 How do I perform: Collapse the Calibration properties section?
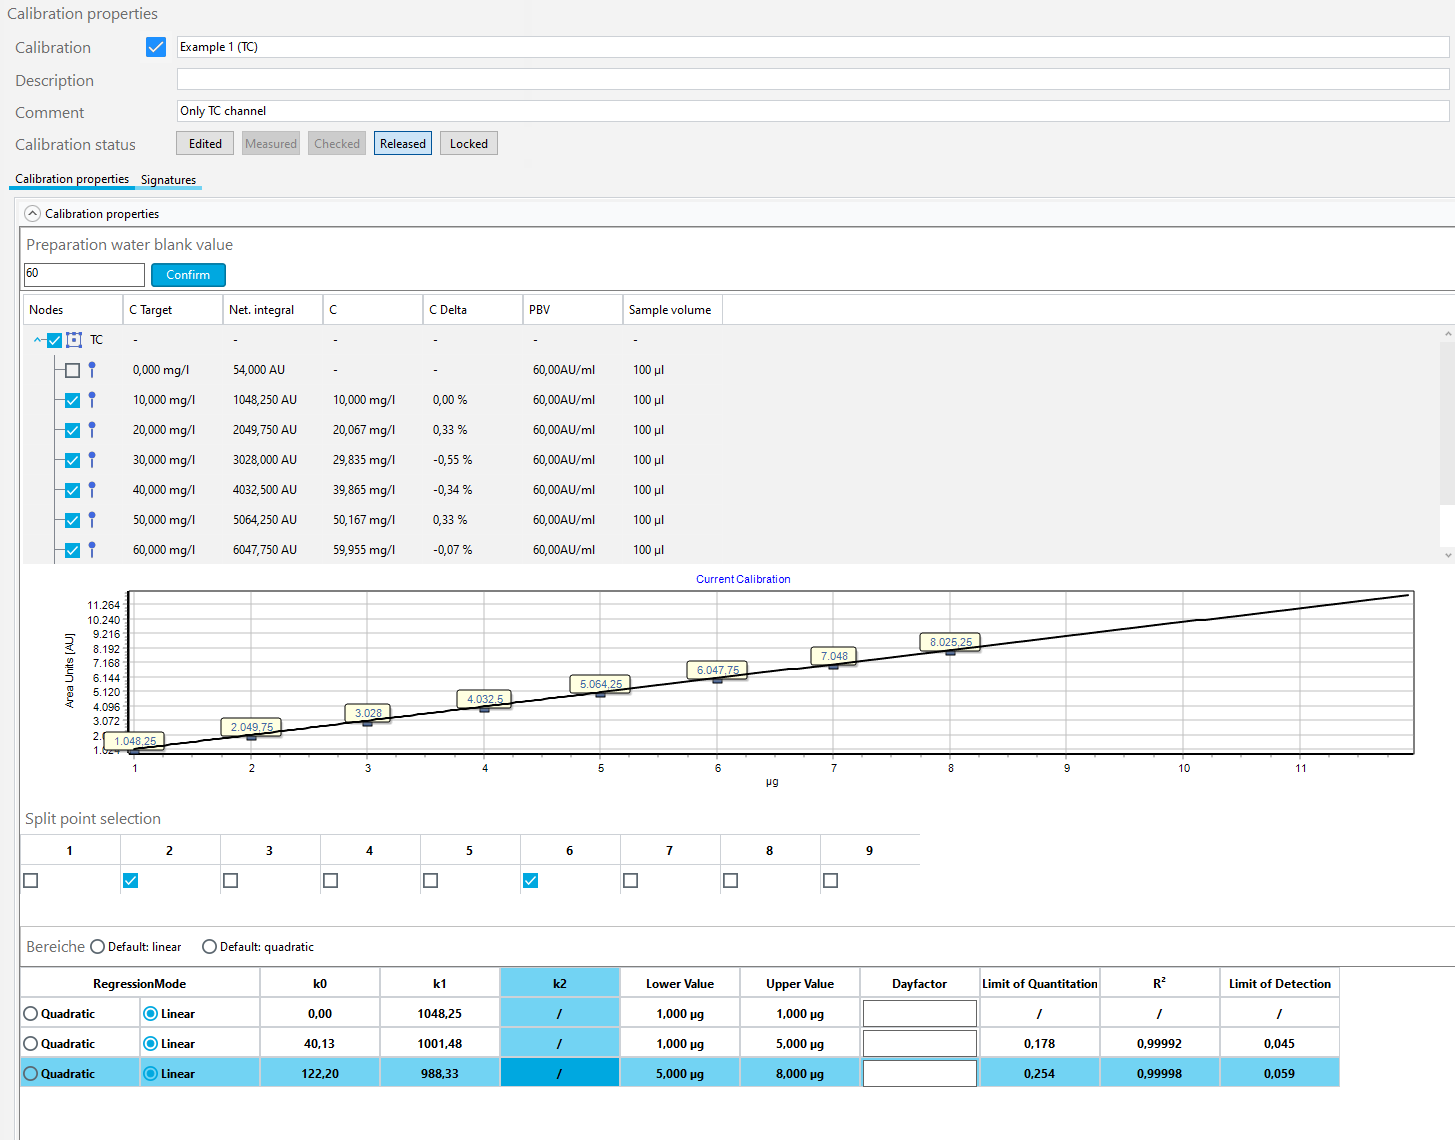(x=32, y=214)
